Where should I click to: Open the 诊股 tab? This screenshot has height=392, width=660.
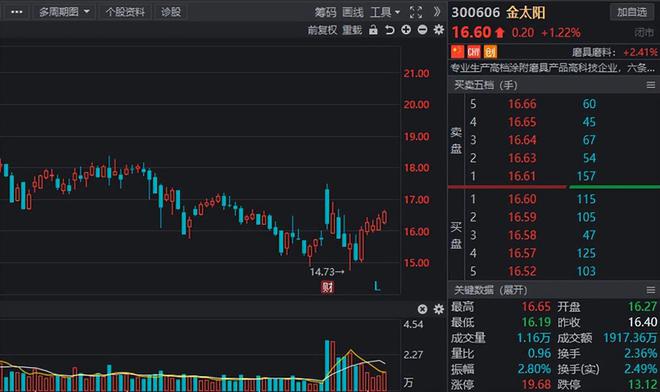171,12
